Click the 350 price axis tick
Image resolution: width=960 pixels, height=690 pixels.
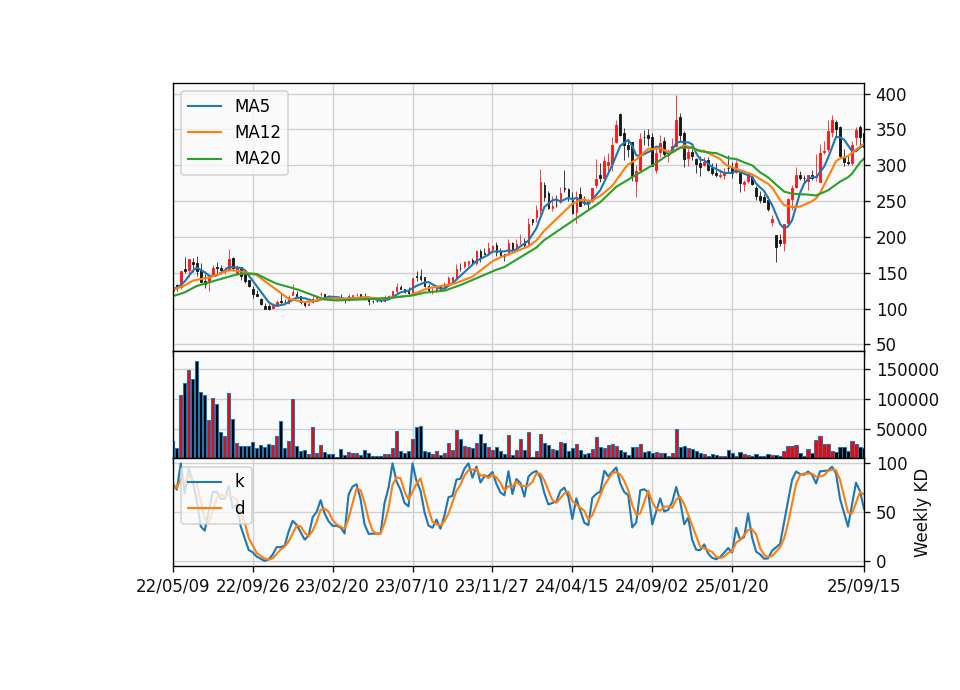click(891, 130)
